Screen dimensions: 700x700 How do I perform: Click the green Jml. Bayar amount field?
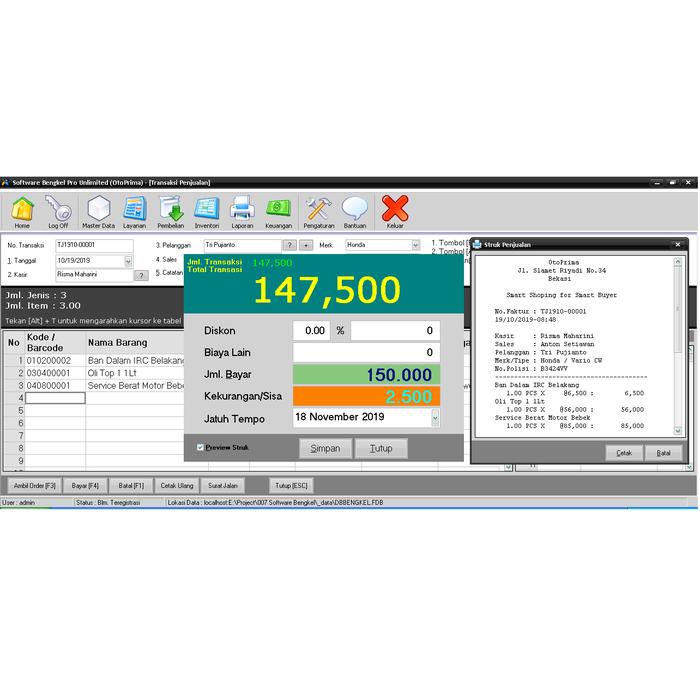(x=366, y=375)
